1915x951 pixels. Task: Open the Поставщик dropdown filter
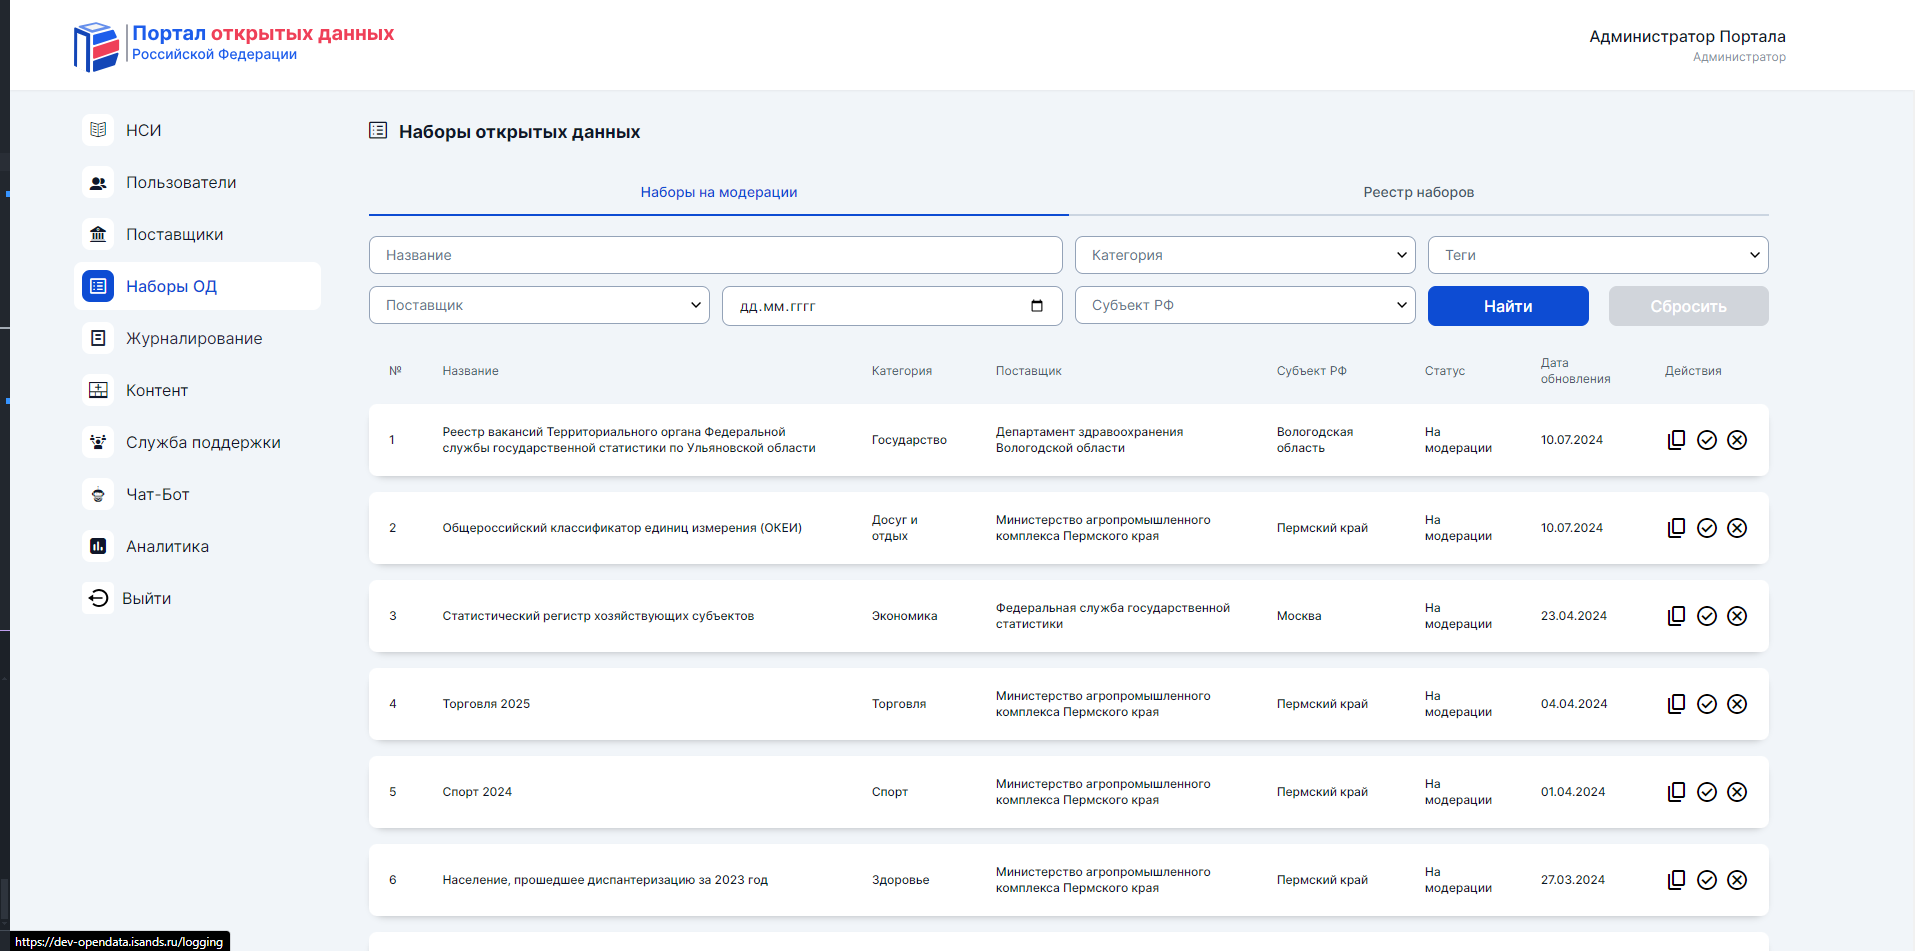(538, 305)
